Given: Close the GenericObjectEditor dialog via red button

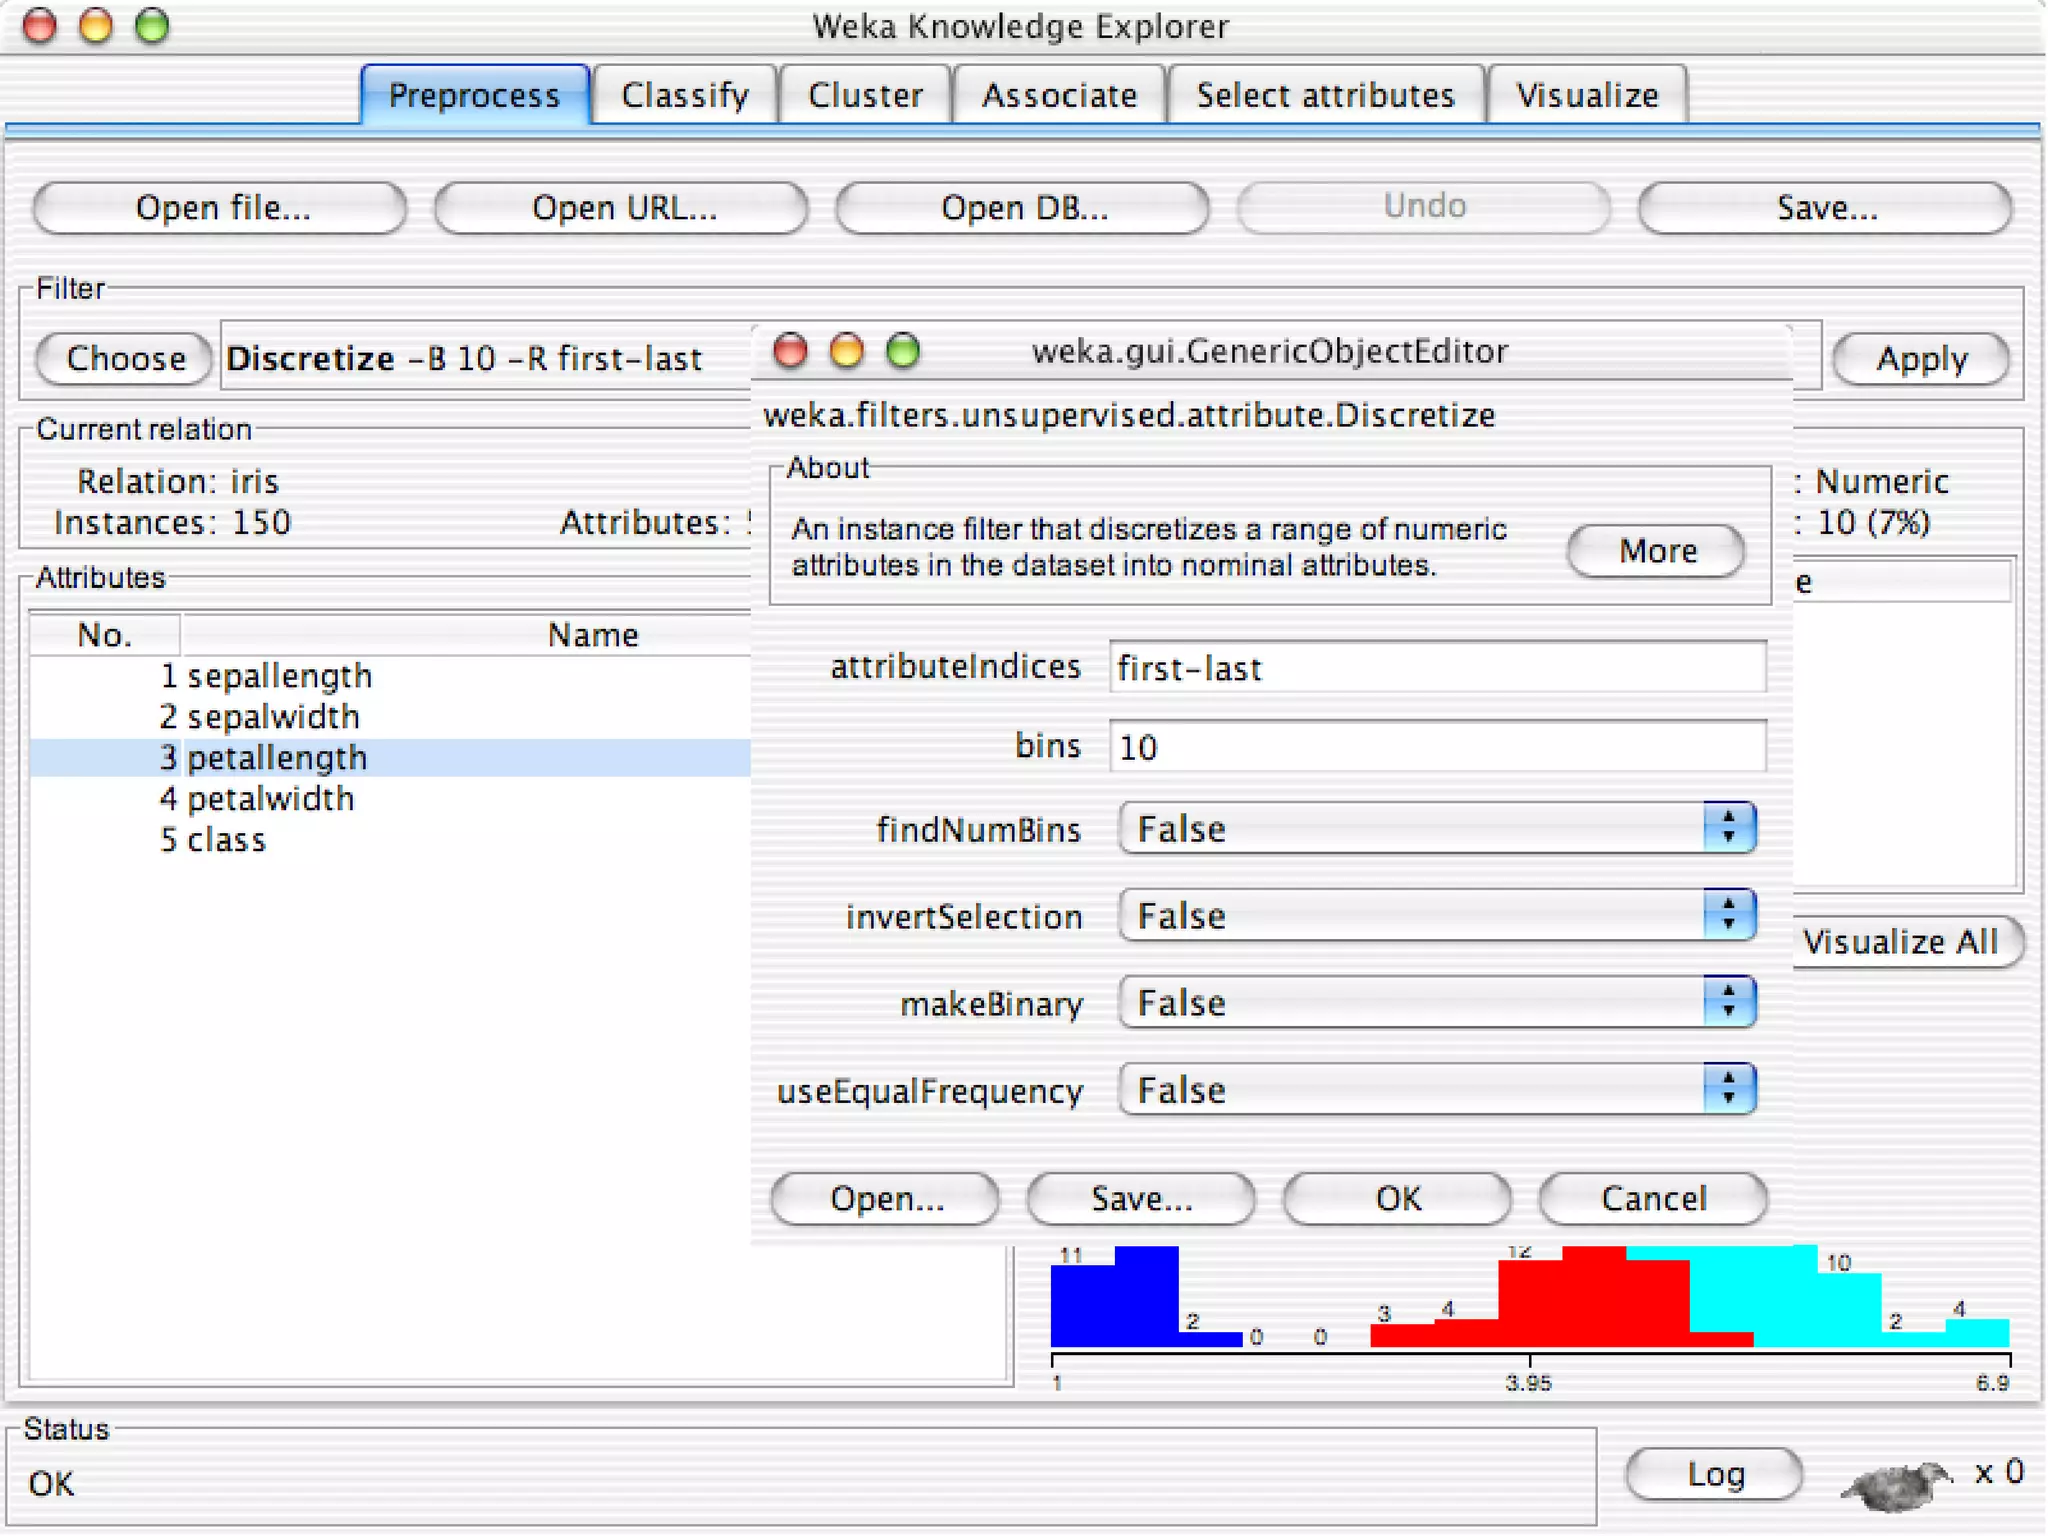Looking at the screenshot, I should (790, 351).
